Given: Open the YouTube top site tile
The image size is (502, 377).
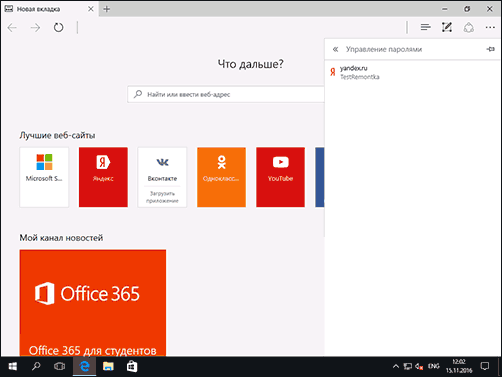Looking at the screenshot, I should click(x=280, y=177).
